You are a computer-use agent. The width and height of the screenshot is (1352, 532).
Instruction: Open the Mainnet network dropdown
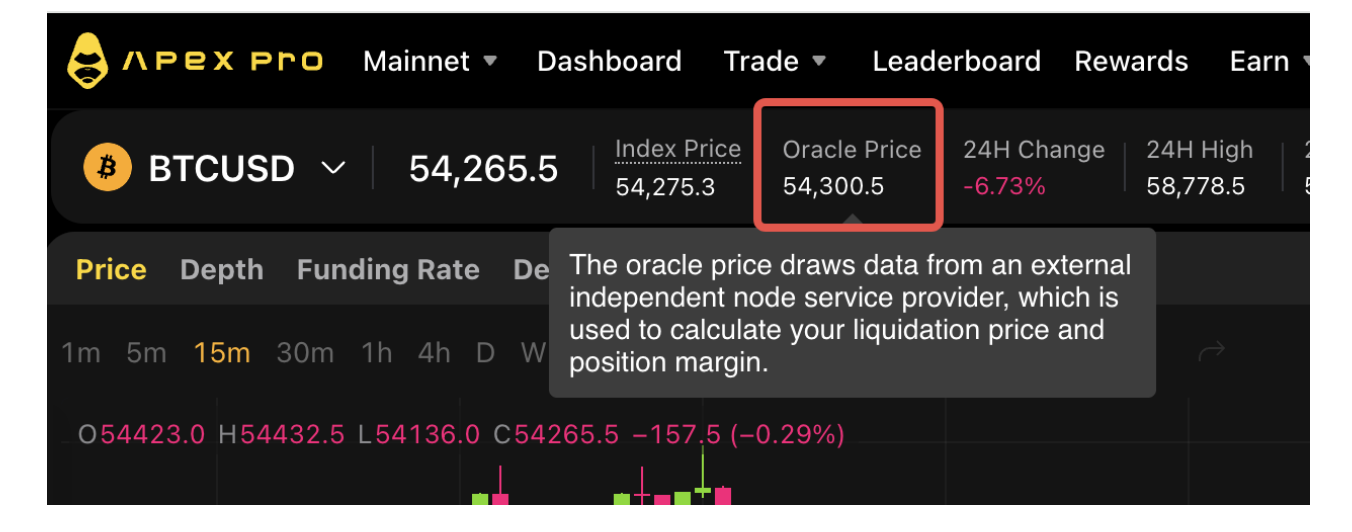point(430,61)
